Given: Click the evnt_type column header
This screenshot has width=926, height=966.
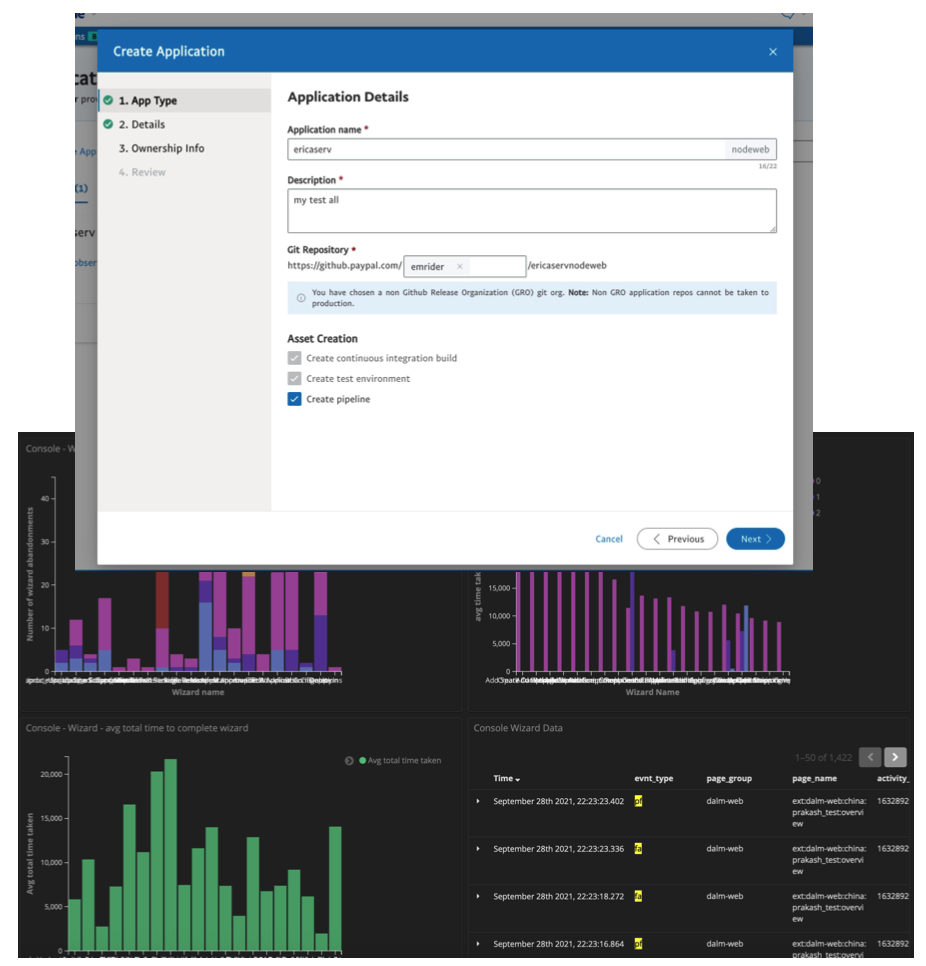Looking at the screenshot, I should pos(654,779).
